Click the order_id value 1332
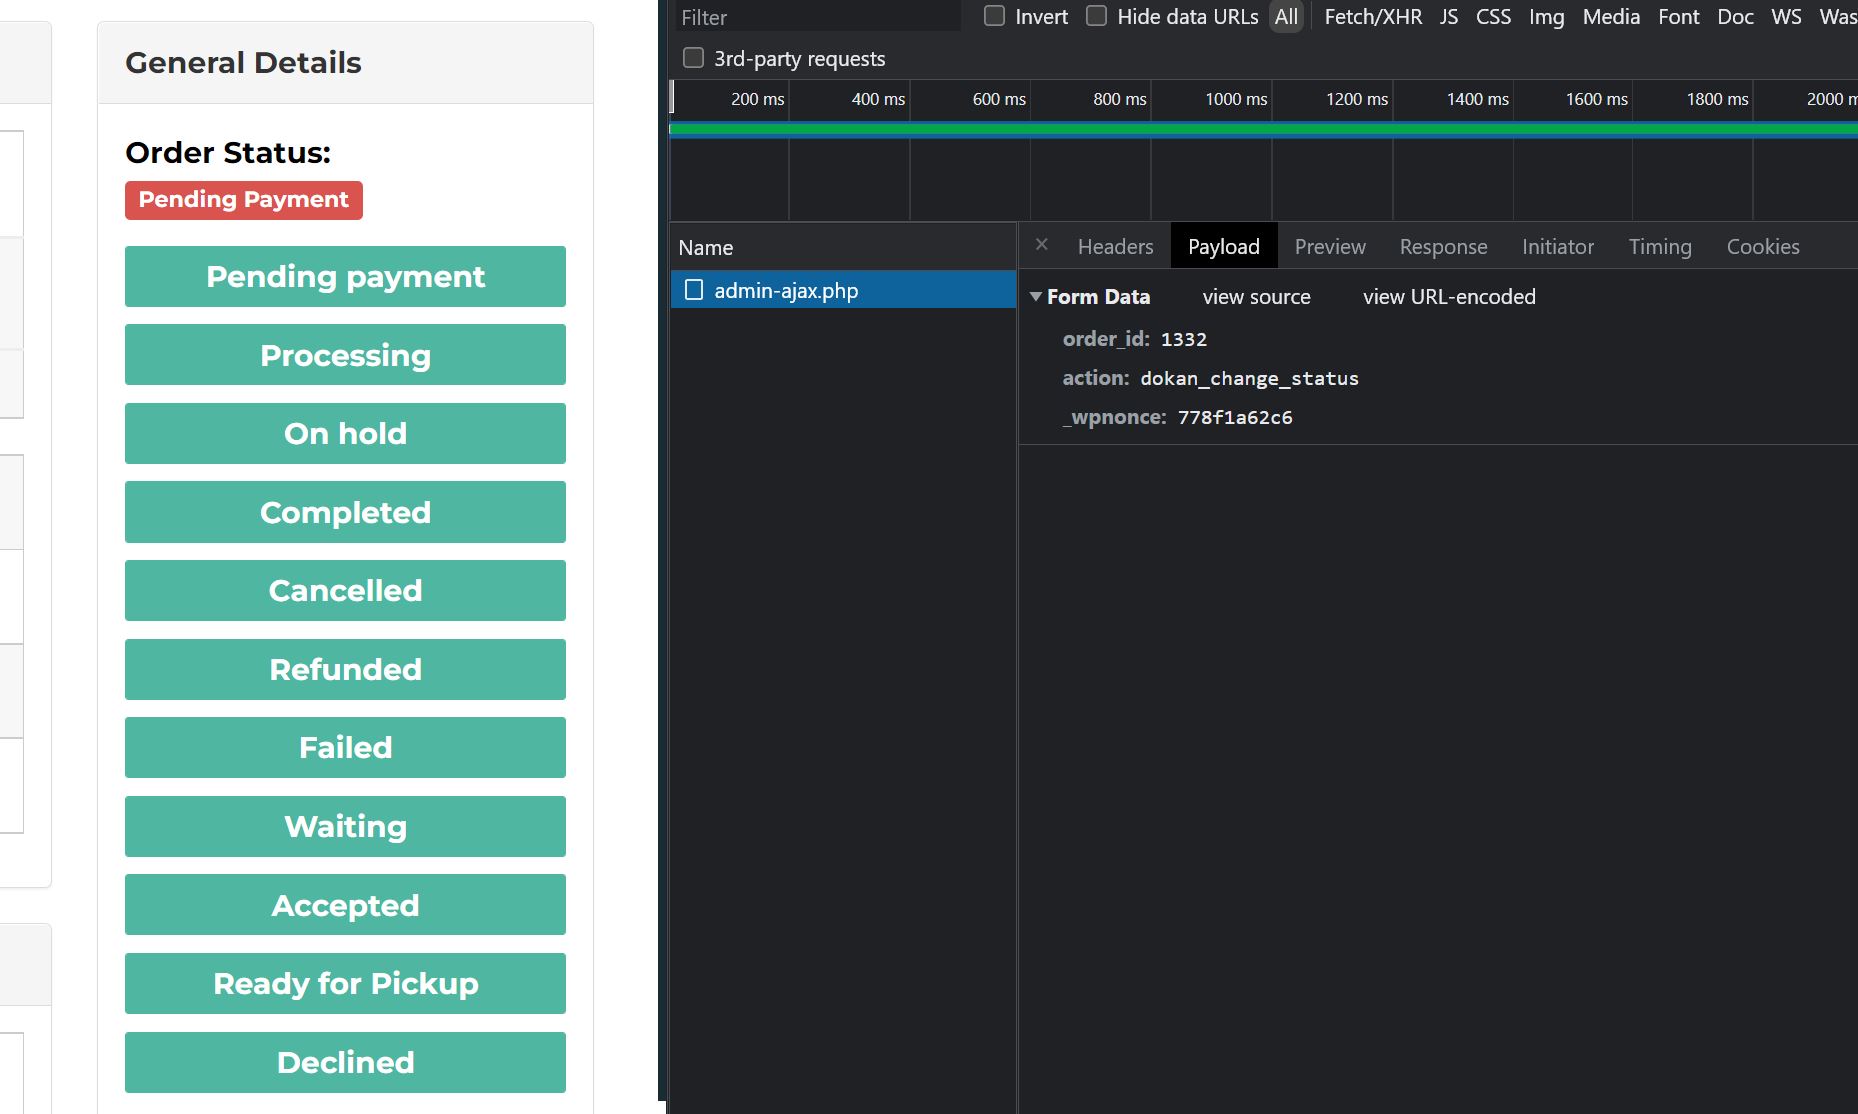The image size is (1858, 1114). point(1184,339)
